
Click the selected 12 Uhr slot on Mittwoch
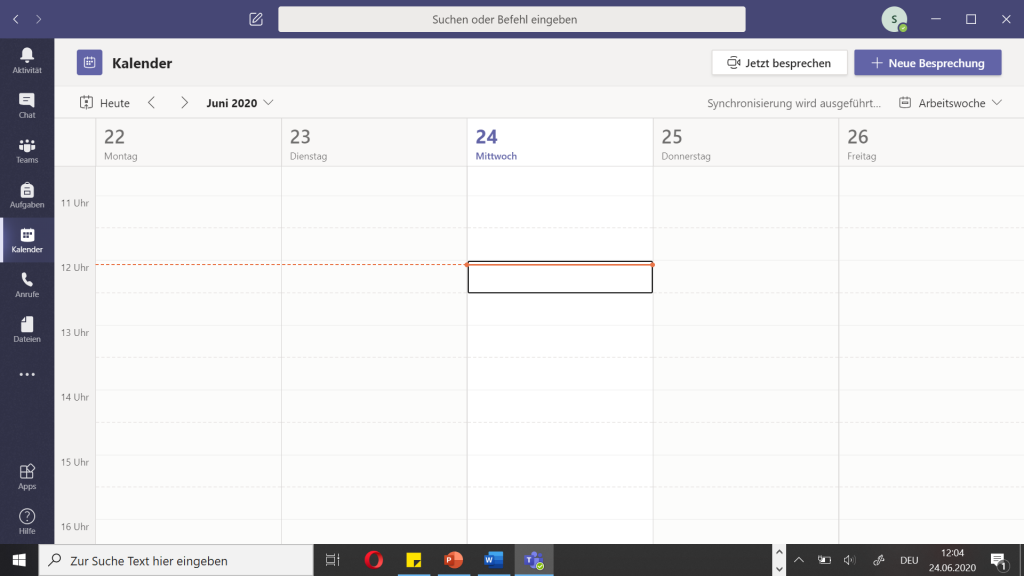point(560,277)
